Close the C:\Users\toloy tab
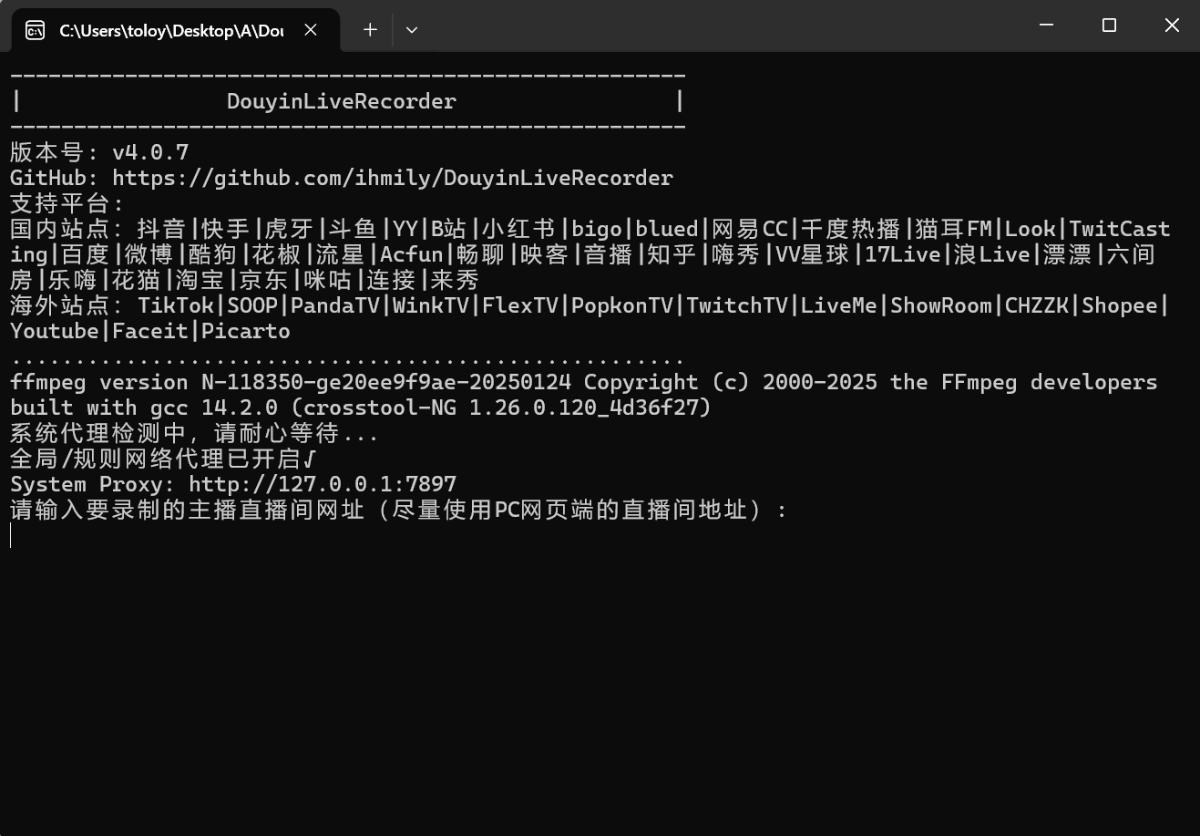The image size is (1200, 836). tap(310, 30)
